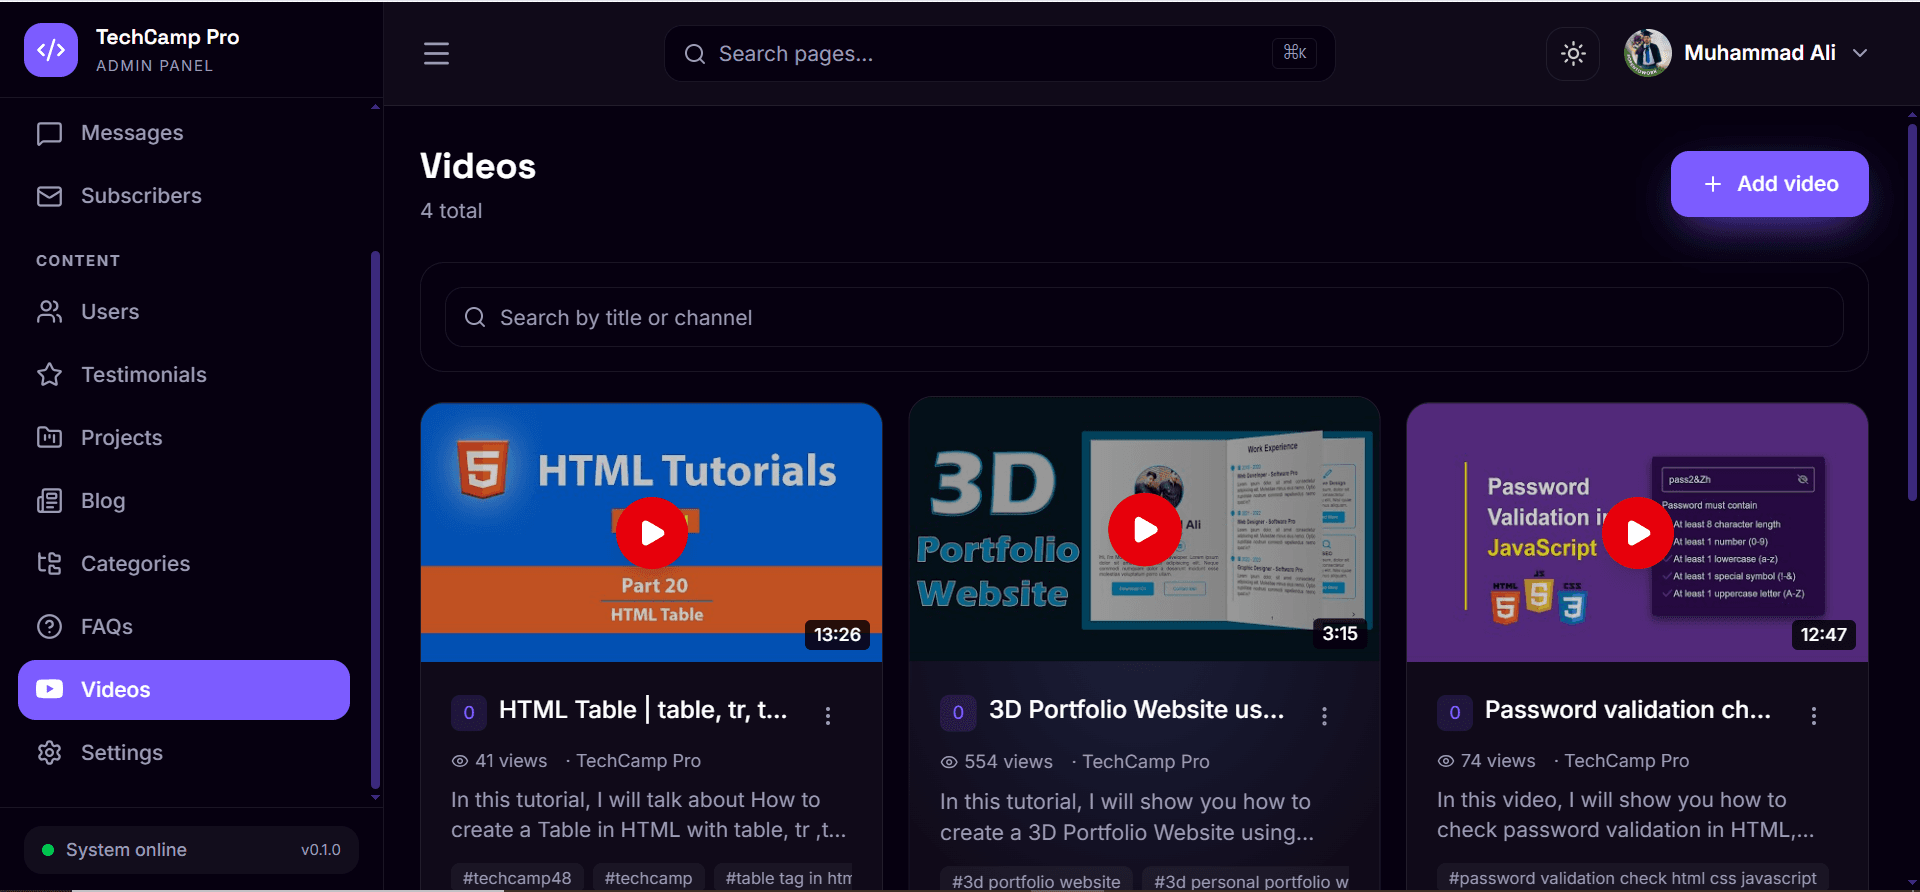Focus the Search by title or channel field
This screenshot has height=892, width=1920.
tap(1144, 317)
